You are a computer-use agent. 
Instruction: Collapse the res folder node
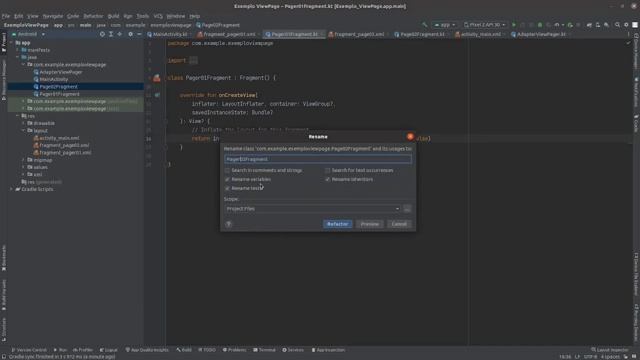tap(18, 116)
